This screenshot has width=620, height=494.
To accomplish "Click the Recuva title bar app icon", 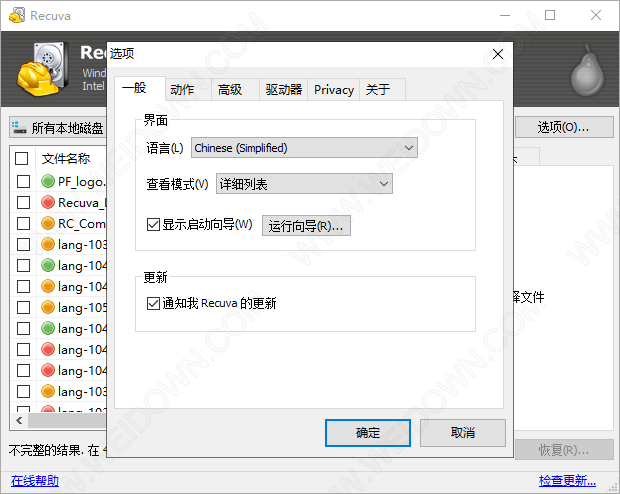I will 17,15.
